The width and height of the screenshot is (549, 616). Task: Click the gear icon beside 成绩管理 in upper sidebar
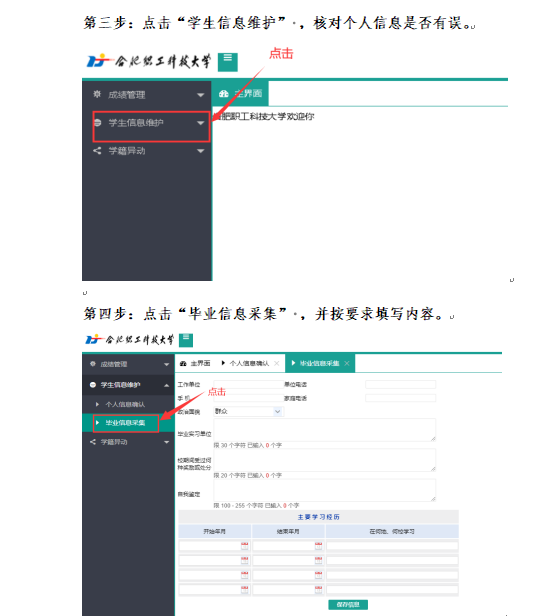click(x=97, y=94)
